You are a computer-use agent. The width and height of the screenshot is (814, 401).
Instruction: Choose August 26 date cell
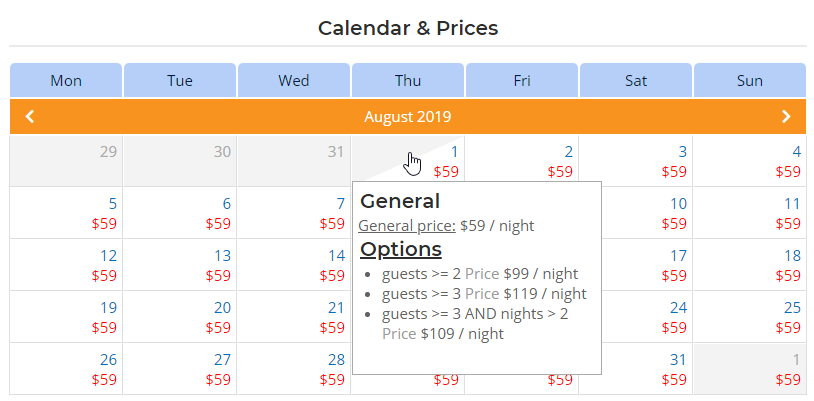pos(66,368)
